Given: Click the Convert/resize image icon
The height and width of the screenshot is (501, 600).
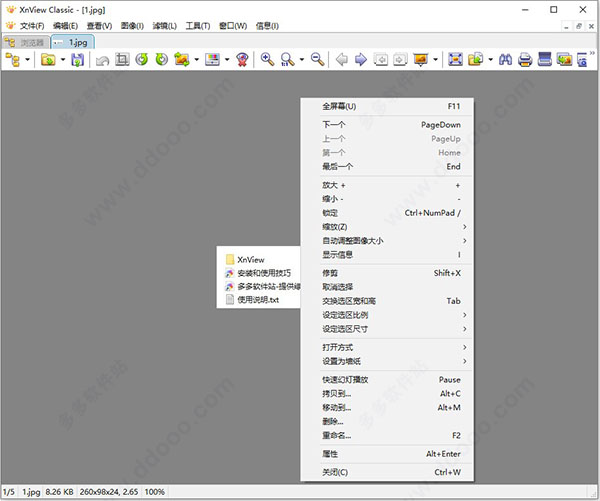Looking at the screenshot, I should (x=182, y=60).
